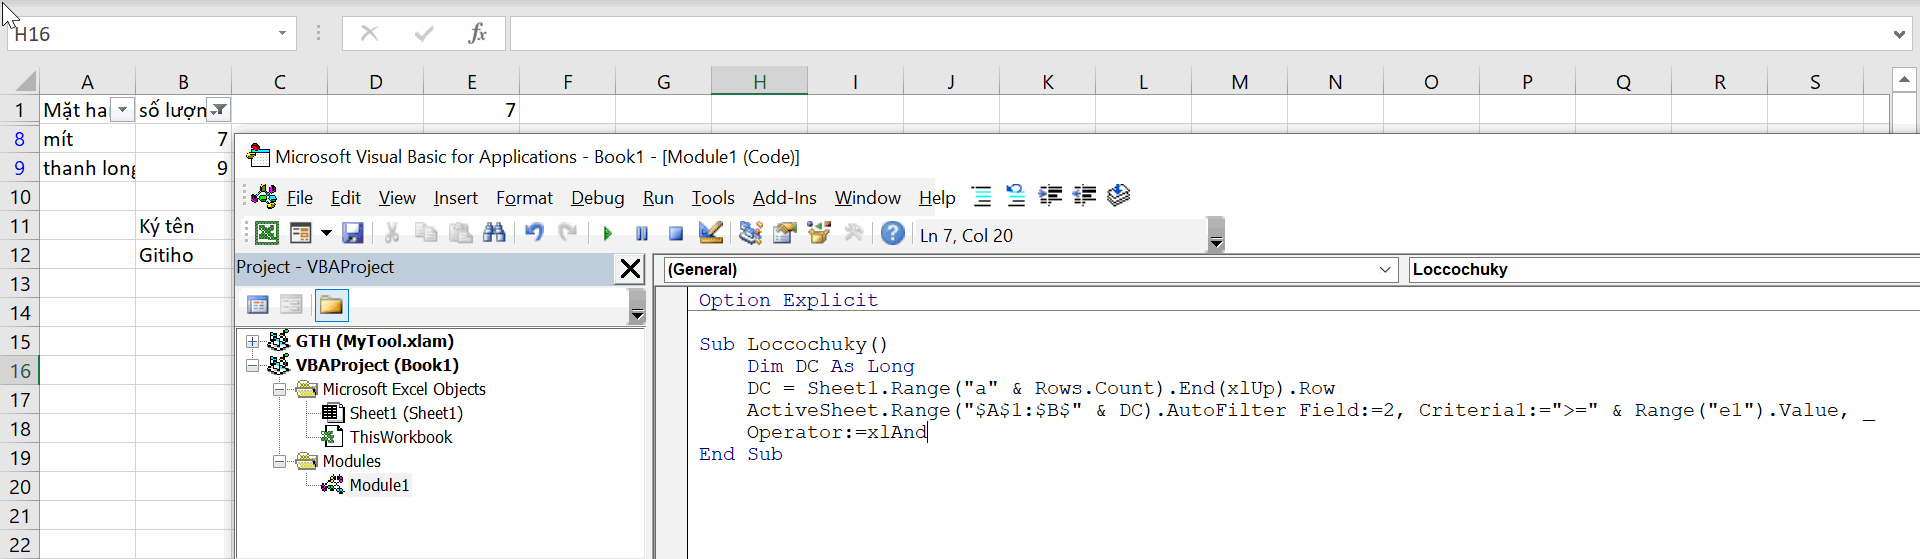Image resolution: width=1920 pixels, height=559 pixels.
Task: Open Find with the binoculars icon
Action: point(494,234)
